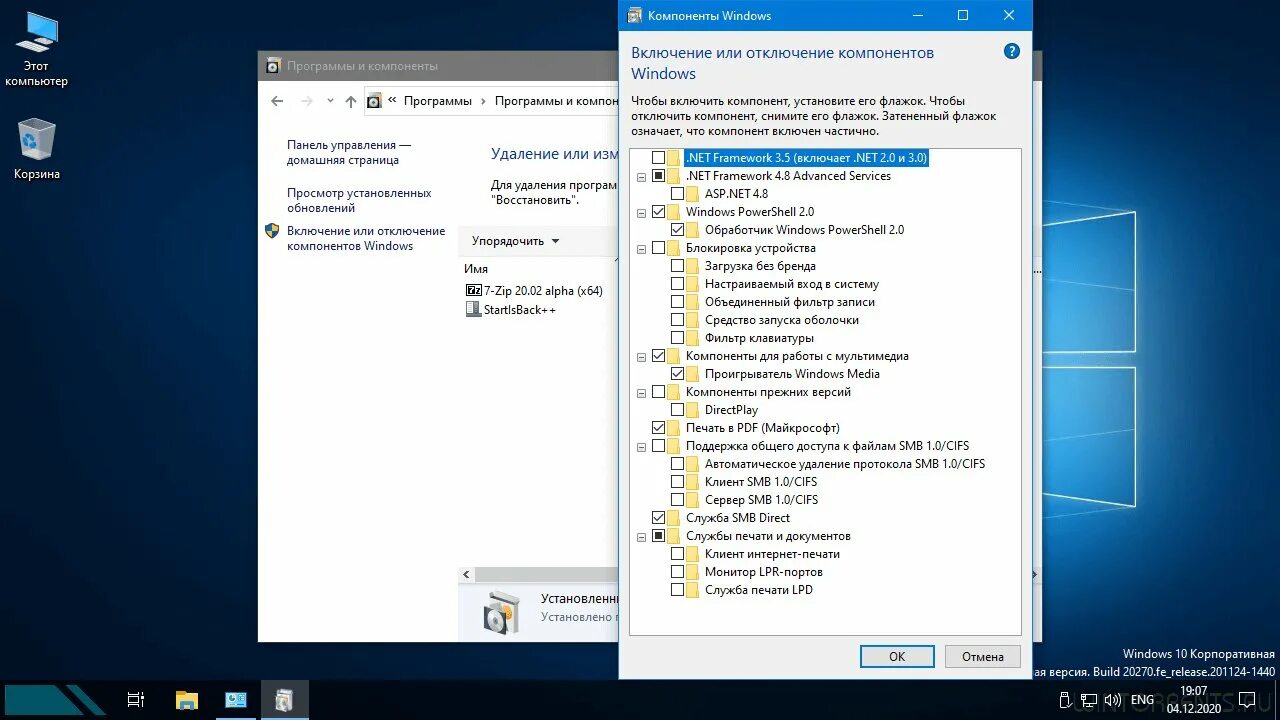Select Сервер SMB 1.0/CIFS row text
The image size is (1280, 720).
pyautogui.click(x=761, y=500)
